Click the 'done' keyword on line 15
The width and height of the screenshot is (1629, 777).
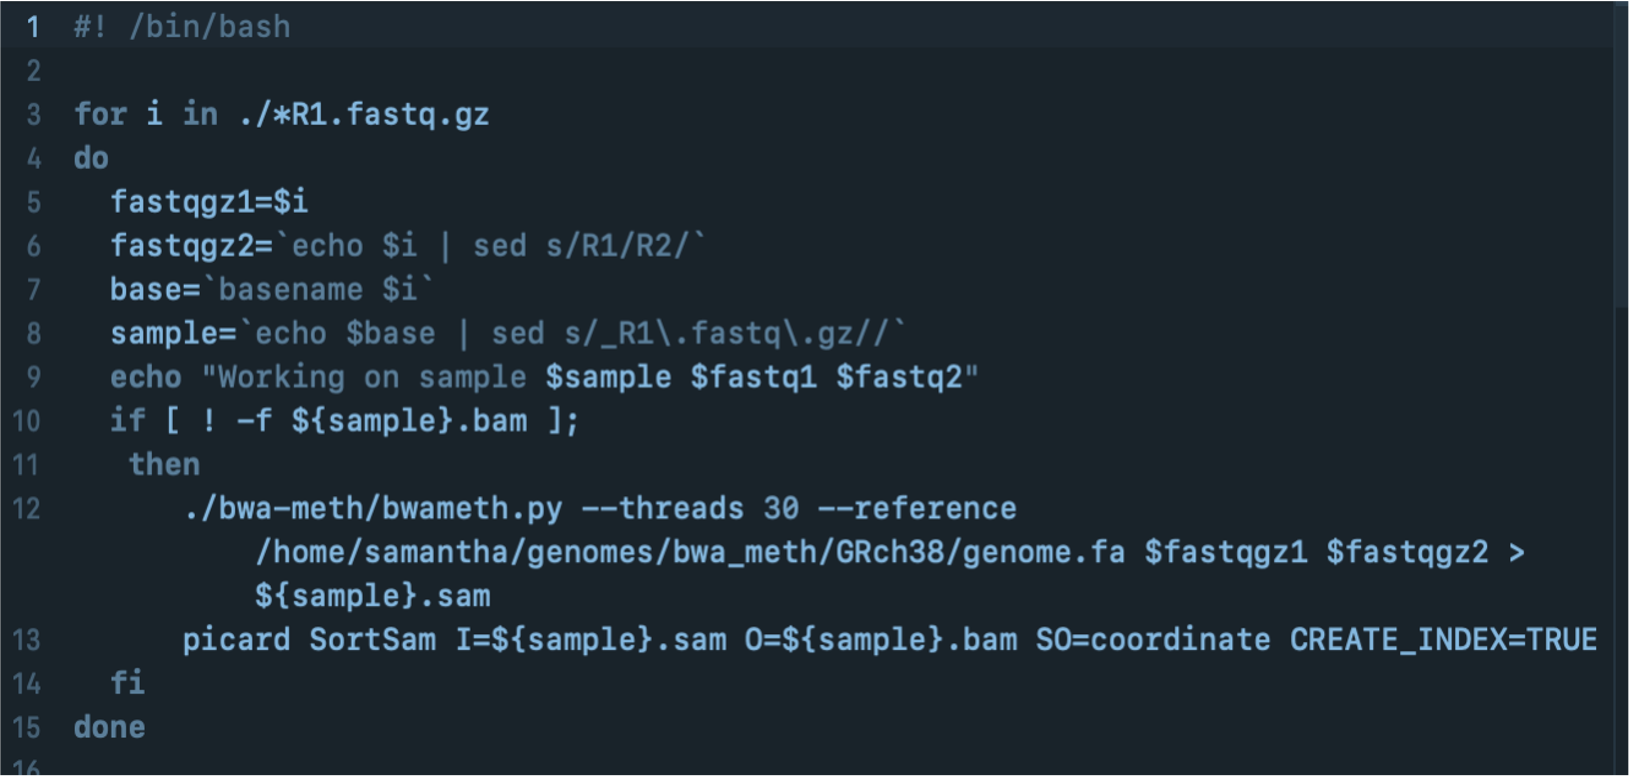point(109,728)
